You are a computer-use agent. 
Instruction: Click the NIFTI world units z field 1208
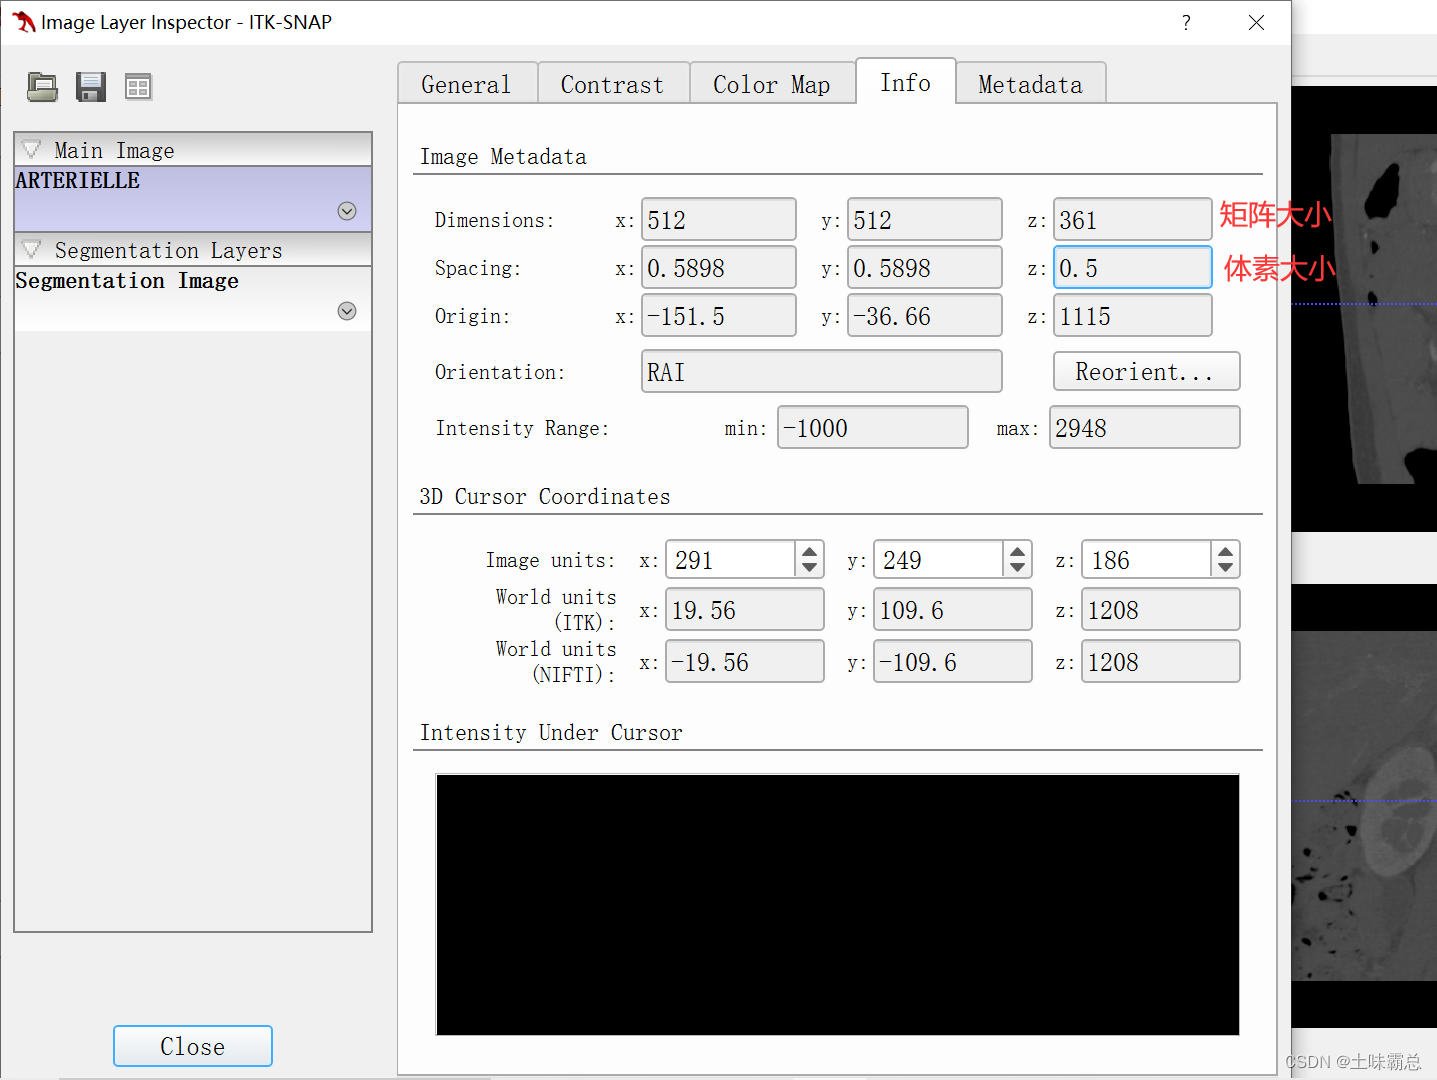[1161, 662]
